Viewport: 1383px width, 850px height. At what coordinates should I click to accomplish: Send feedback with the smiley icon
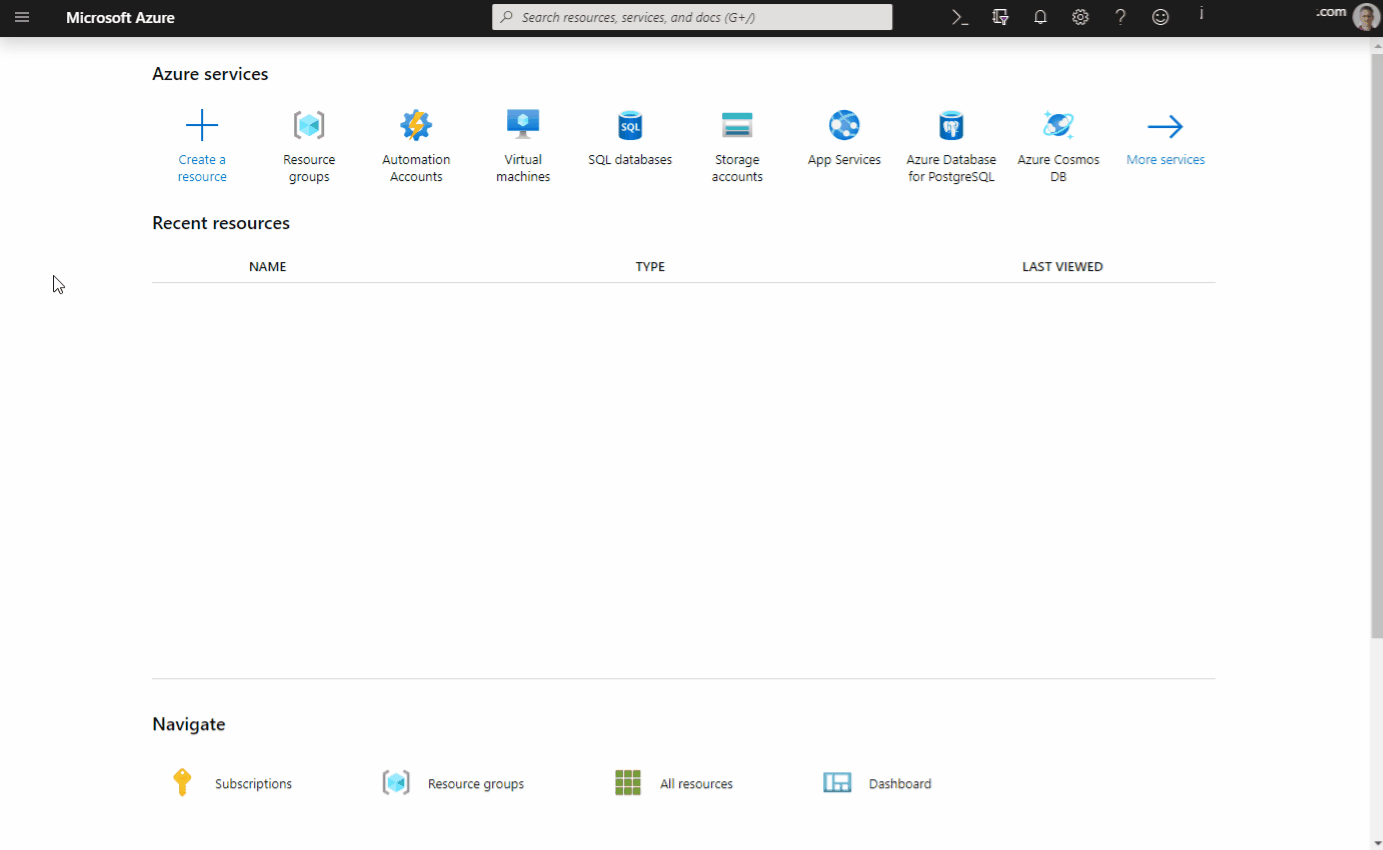pos(1160,17)
